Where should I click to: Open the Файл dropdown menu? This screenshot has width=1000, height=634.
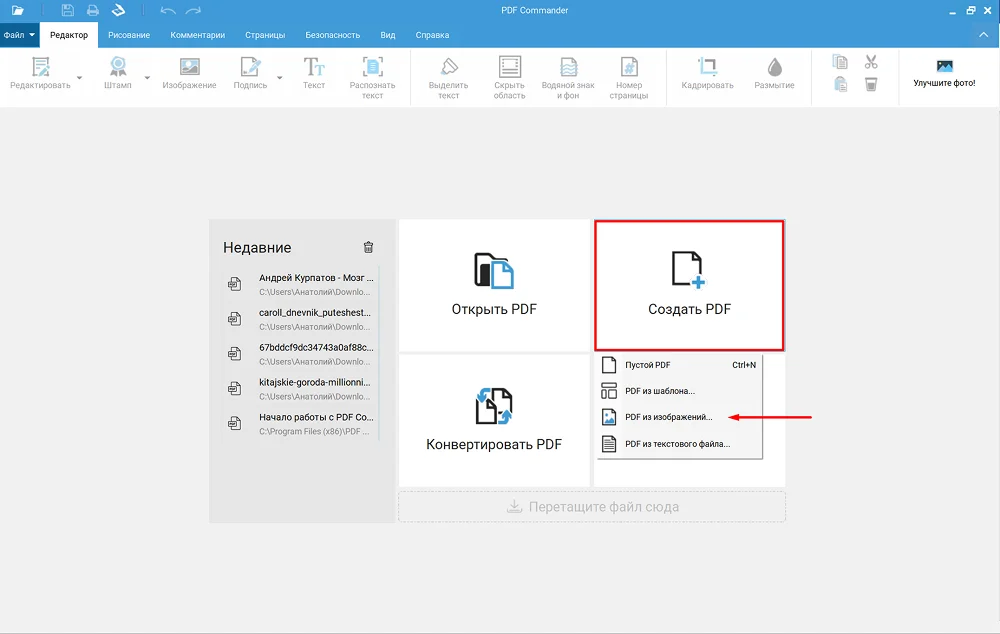(x=19, y=35)
